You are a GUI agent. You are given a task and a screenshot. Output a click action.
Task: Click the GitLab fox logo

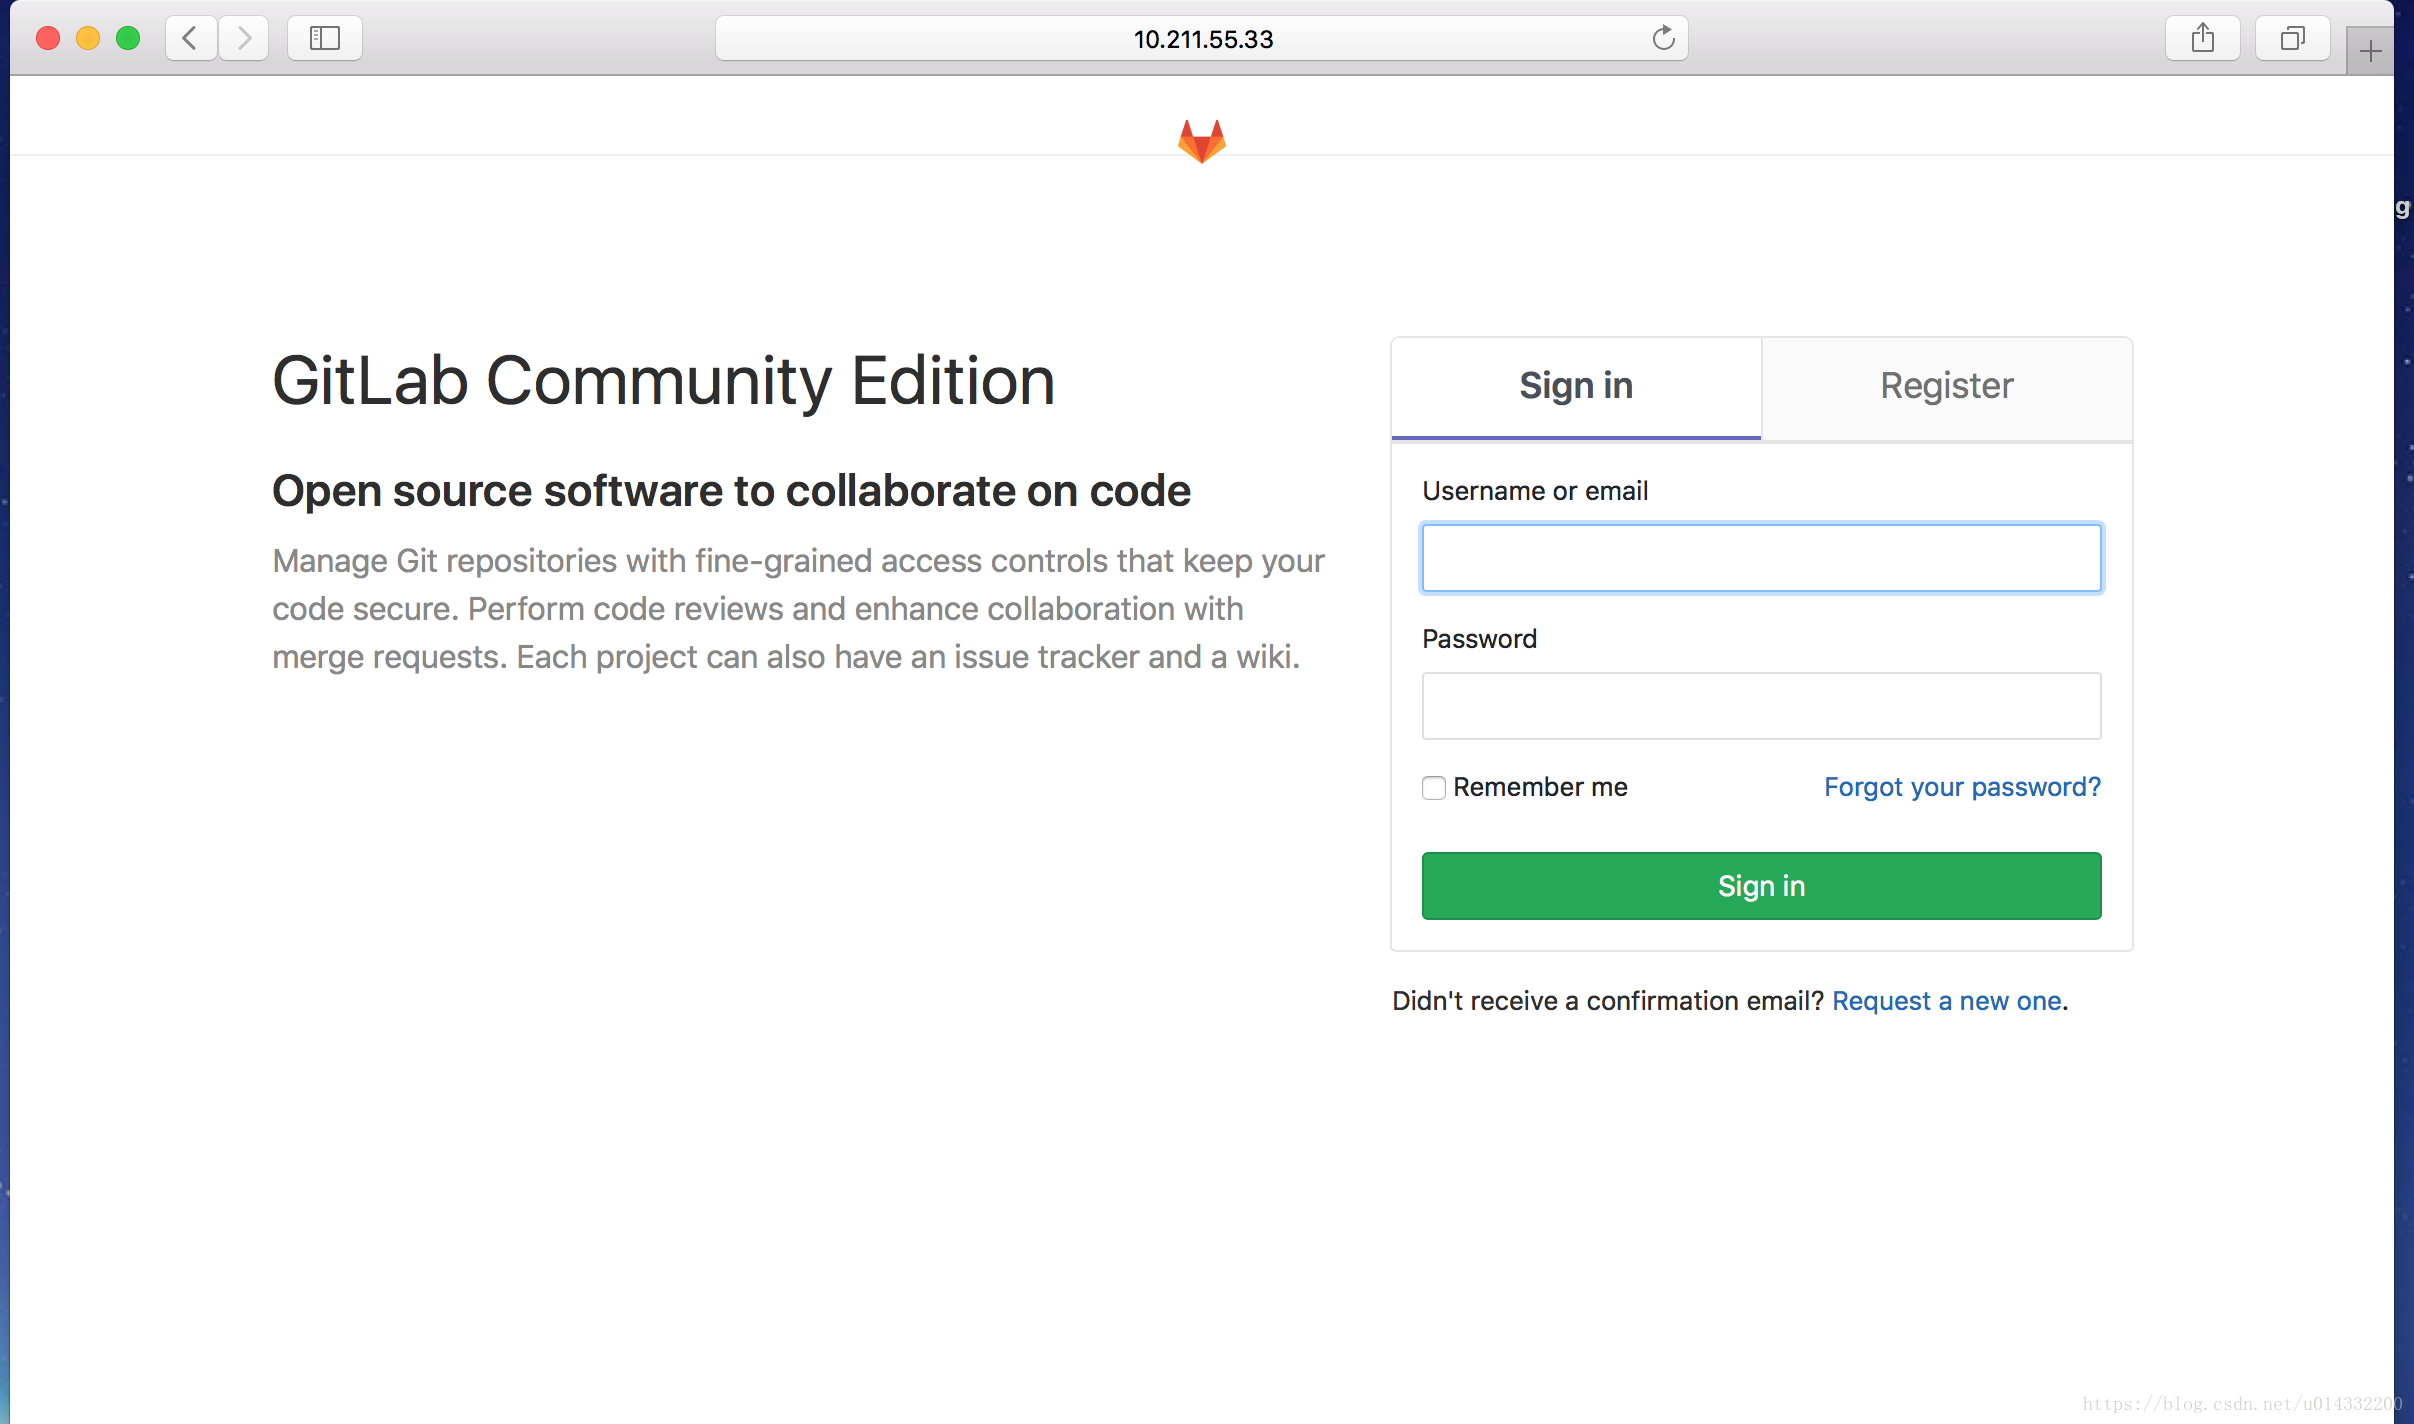pyautogui.click(x=1201, y=141)
